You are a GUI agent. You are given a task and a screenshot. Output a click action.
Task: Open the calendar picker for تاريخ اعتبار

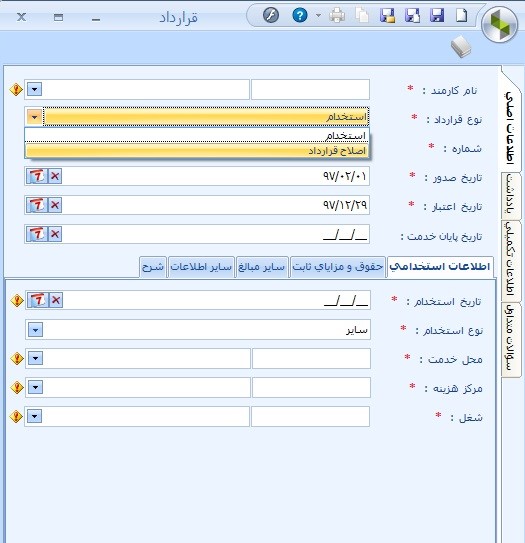pos(37,205)
